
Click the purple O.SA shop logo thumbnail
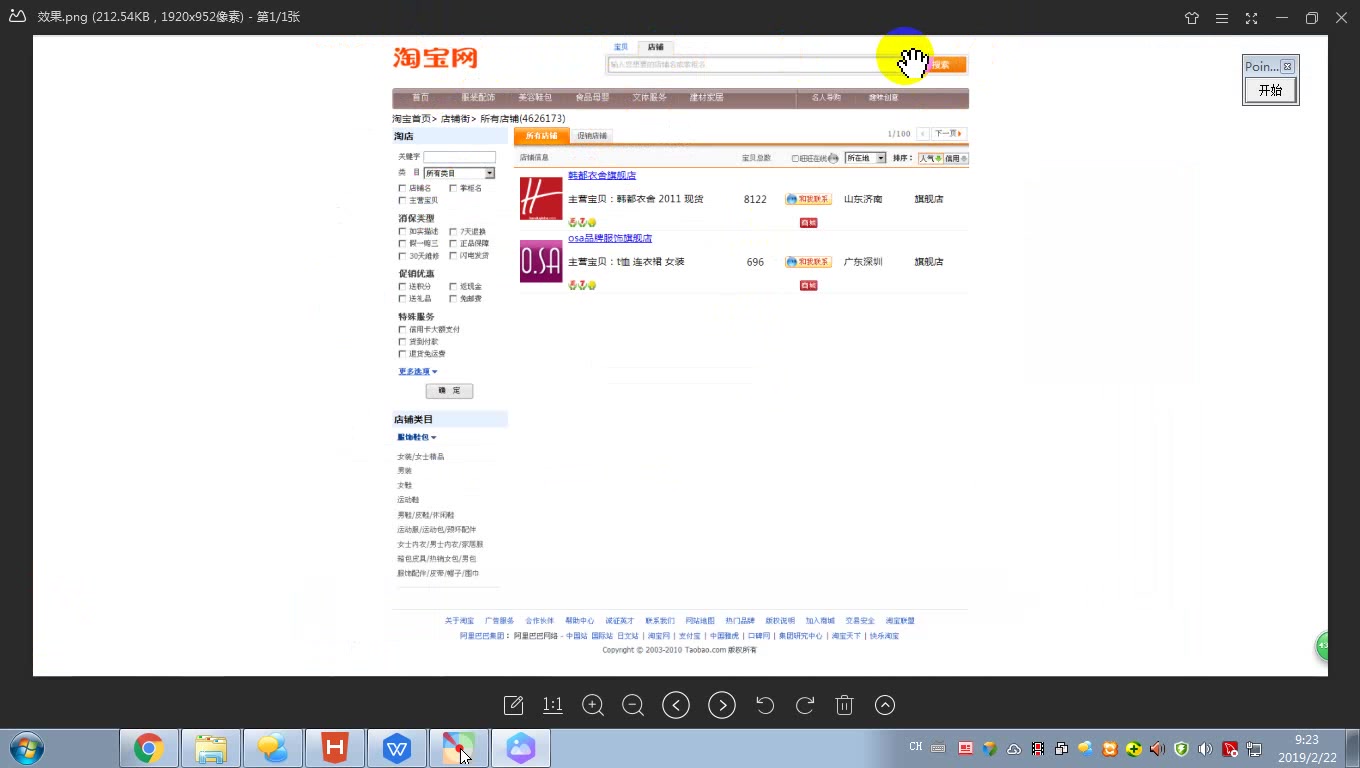point(541,261)
